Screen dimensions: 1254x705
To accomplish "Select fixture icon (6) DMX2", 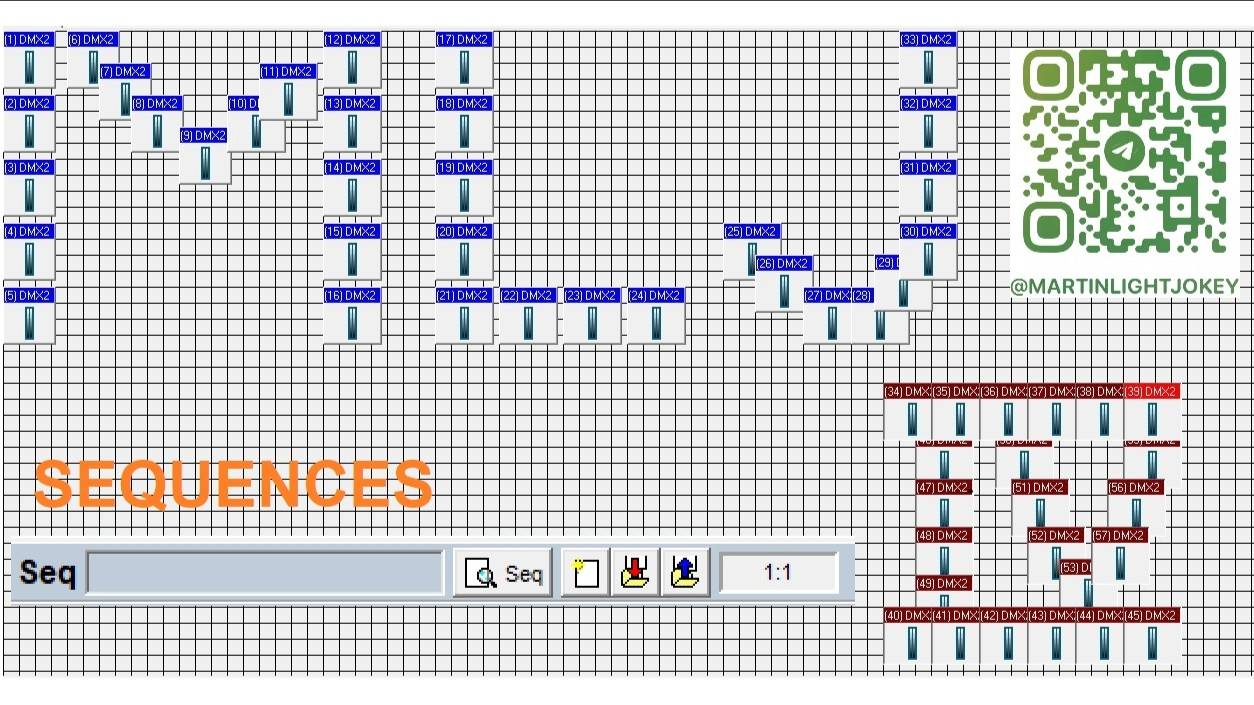I will click(93, 60).
